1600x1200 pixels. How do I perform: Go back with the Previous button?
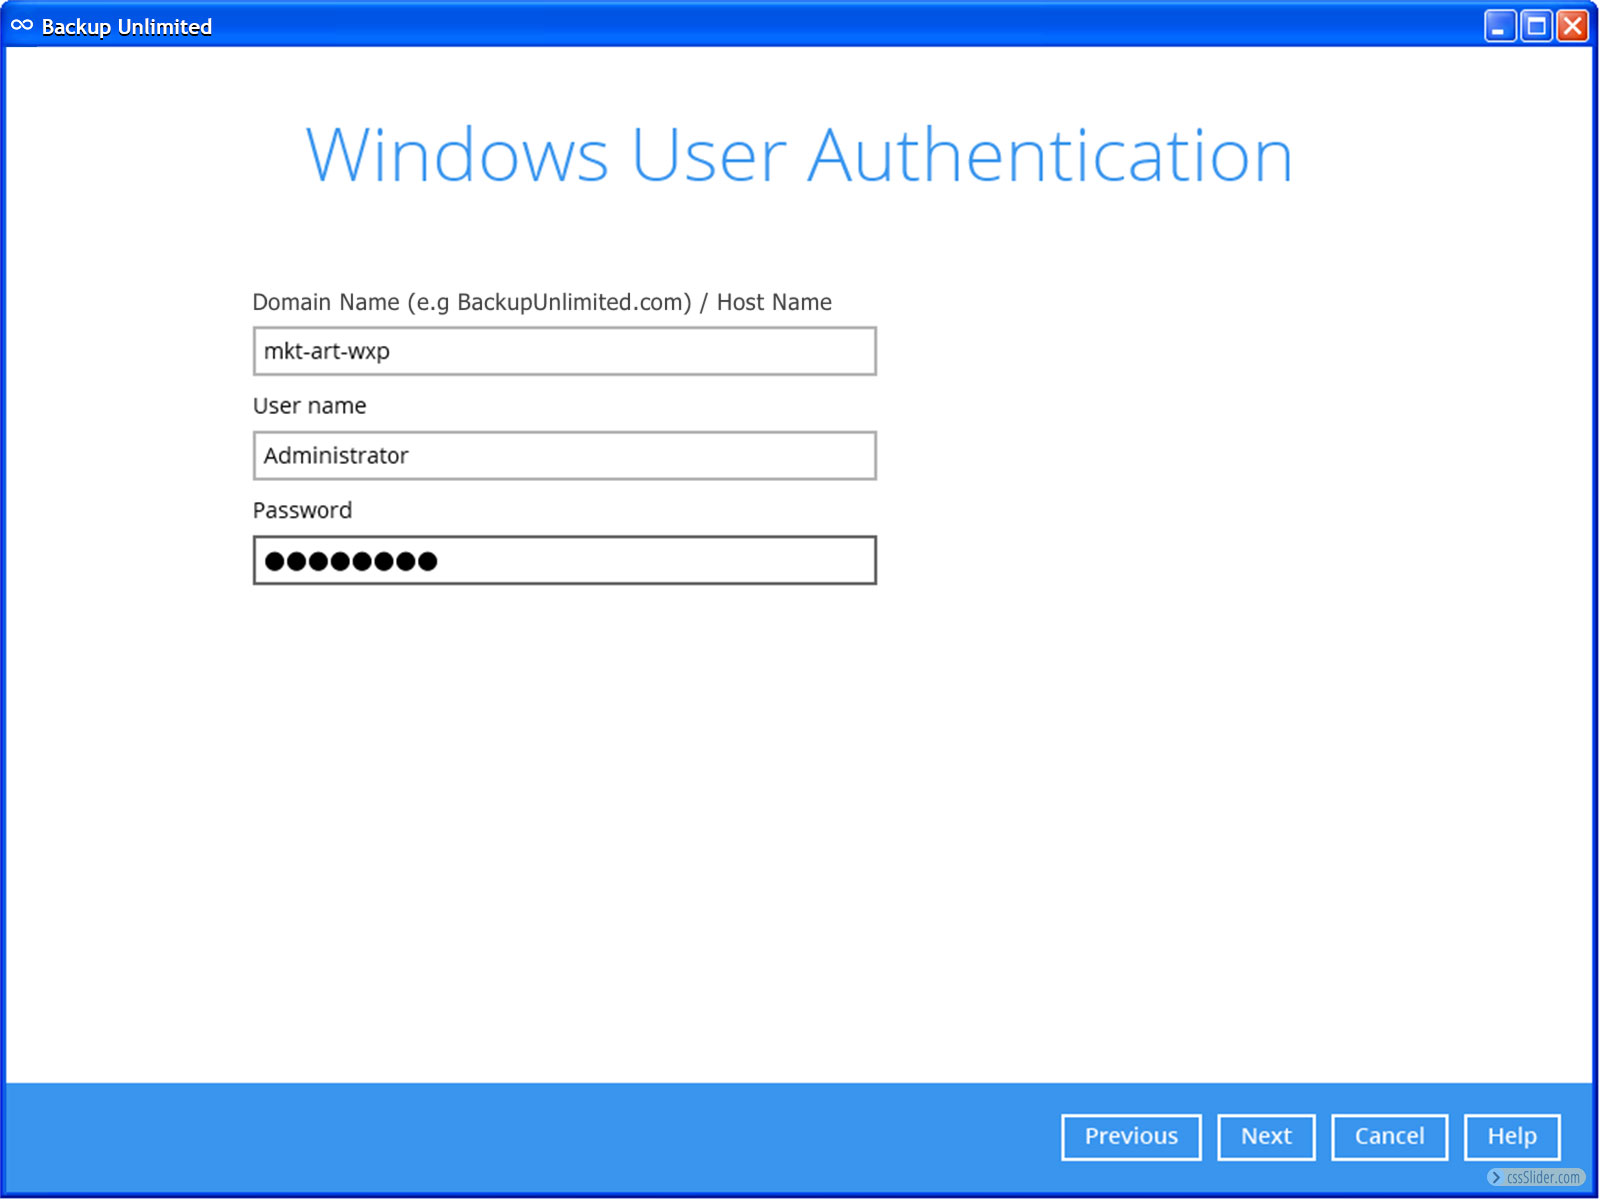(x=1131, y=1137)
